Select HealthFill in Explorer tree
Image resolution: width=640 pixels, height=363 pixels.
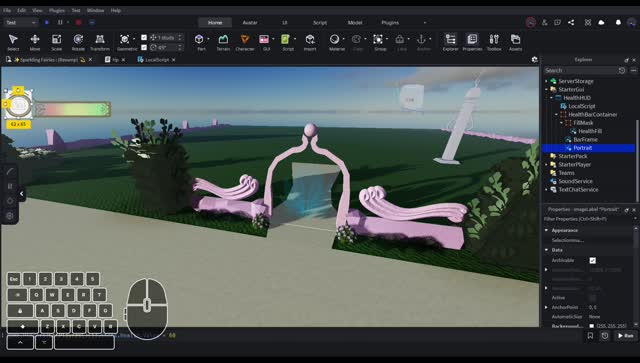[x=590, y=131]
